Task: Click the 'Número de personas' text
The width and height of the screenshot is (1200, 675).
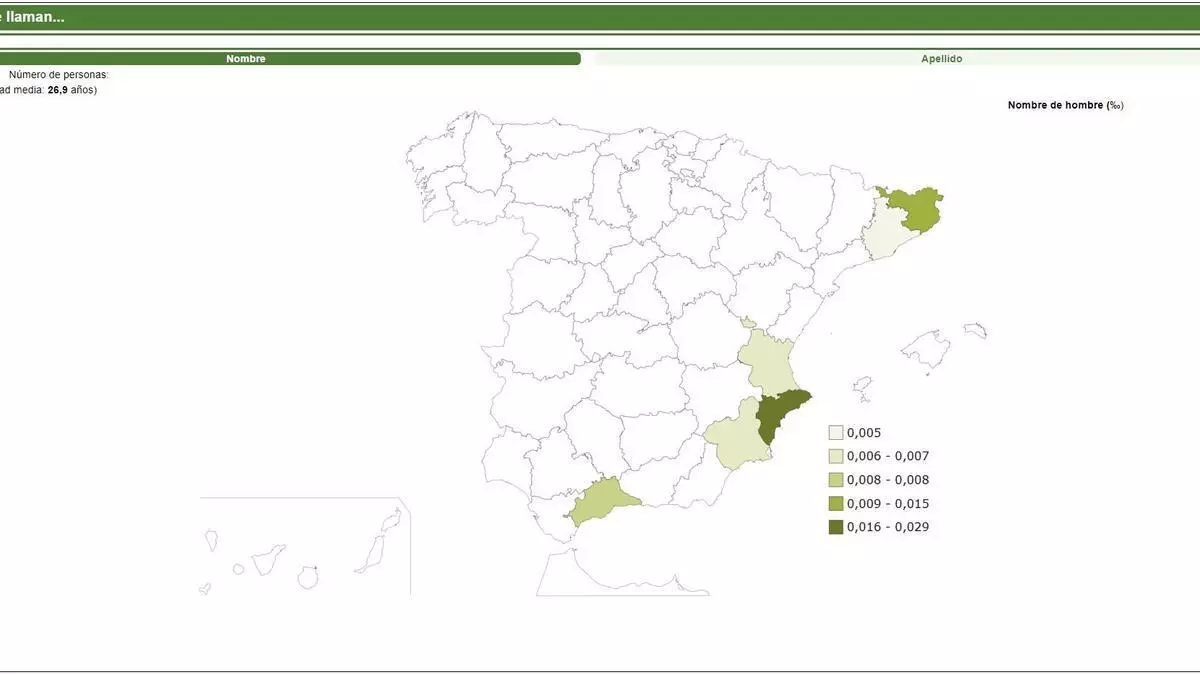Action: coord(58,75)
